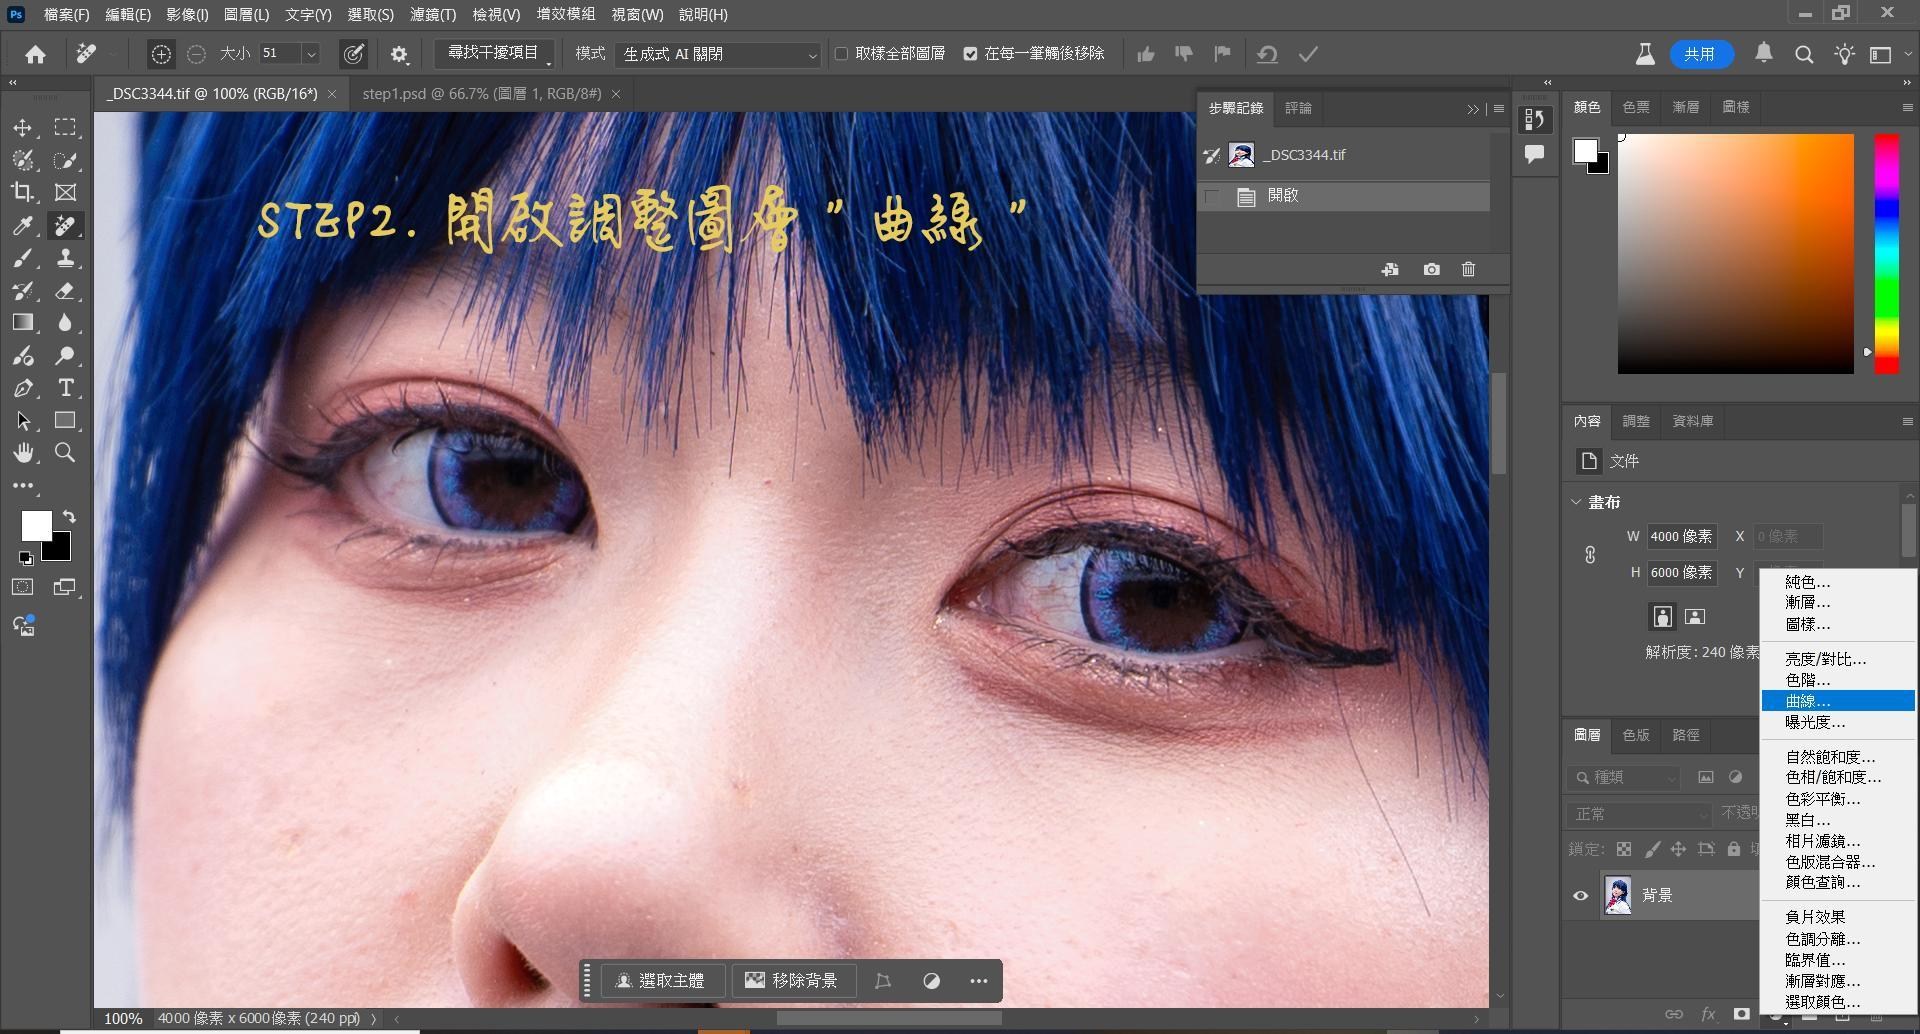Viewport: 1920px width, 1034px height.
Task: Open the 模式 生成式 AI 關閉 dropdown
Action: pyautogui.click(x=718, y=54)
